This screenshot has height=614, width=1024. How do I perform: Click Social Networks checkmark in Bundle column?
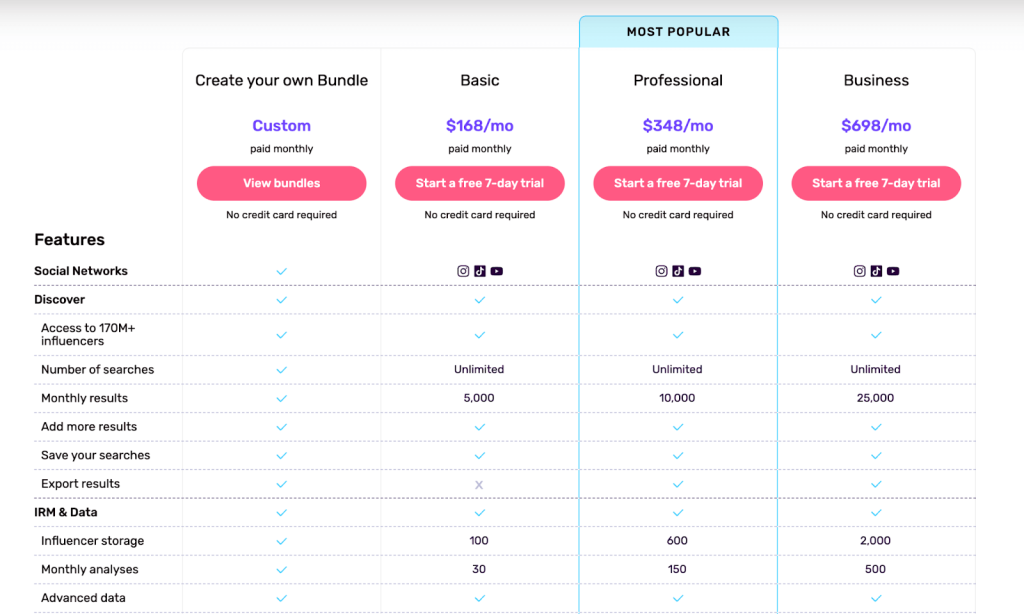coord(281,271)
